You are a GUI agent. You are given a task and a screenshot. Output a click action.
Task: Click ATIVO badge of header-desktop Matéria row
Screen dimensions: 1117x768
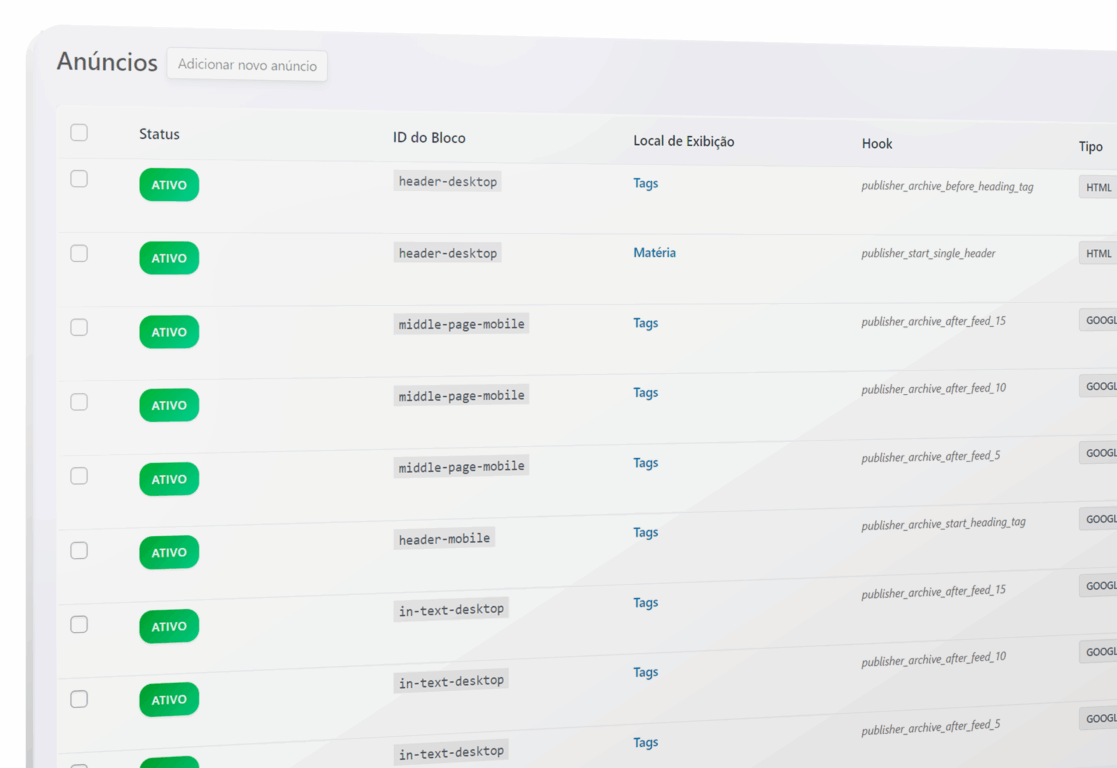click(x=169, y=258)
